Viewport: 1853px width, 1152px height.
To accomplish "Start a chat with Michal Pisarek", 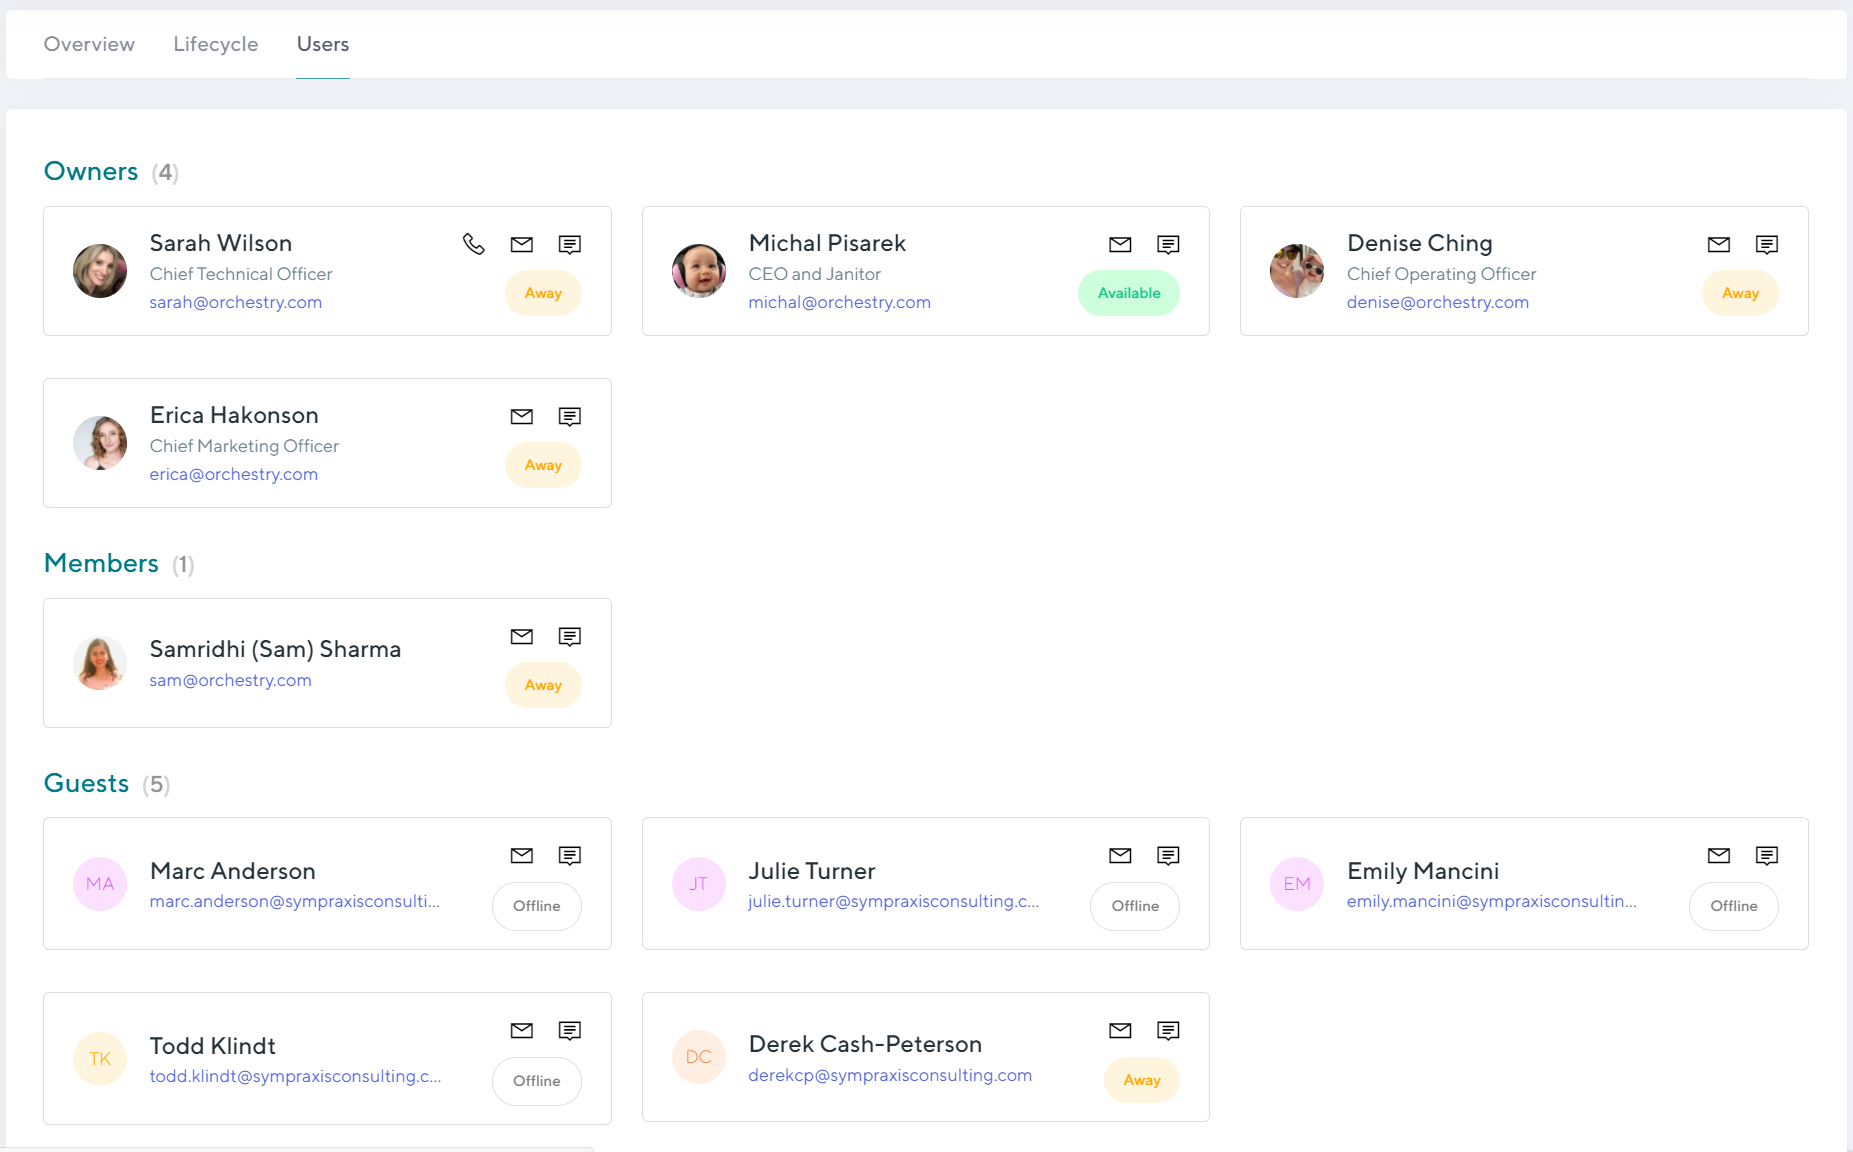I will click(x=1169, y=244).
